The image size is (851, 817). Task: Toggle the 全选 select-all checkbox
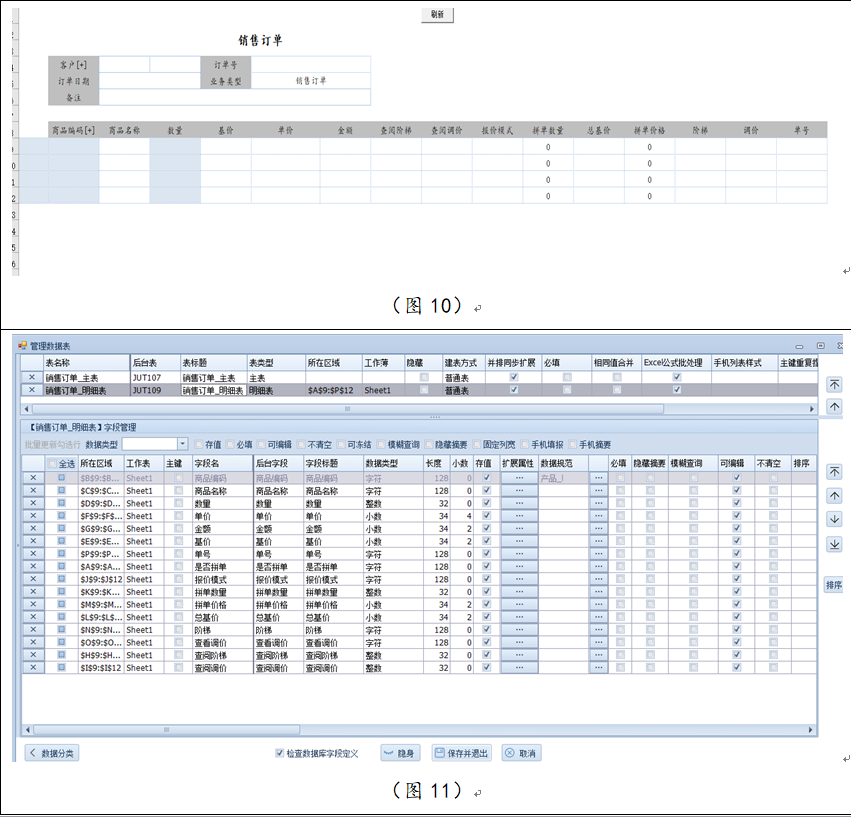53,463
